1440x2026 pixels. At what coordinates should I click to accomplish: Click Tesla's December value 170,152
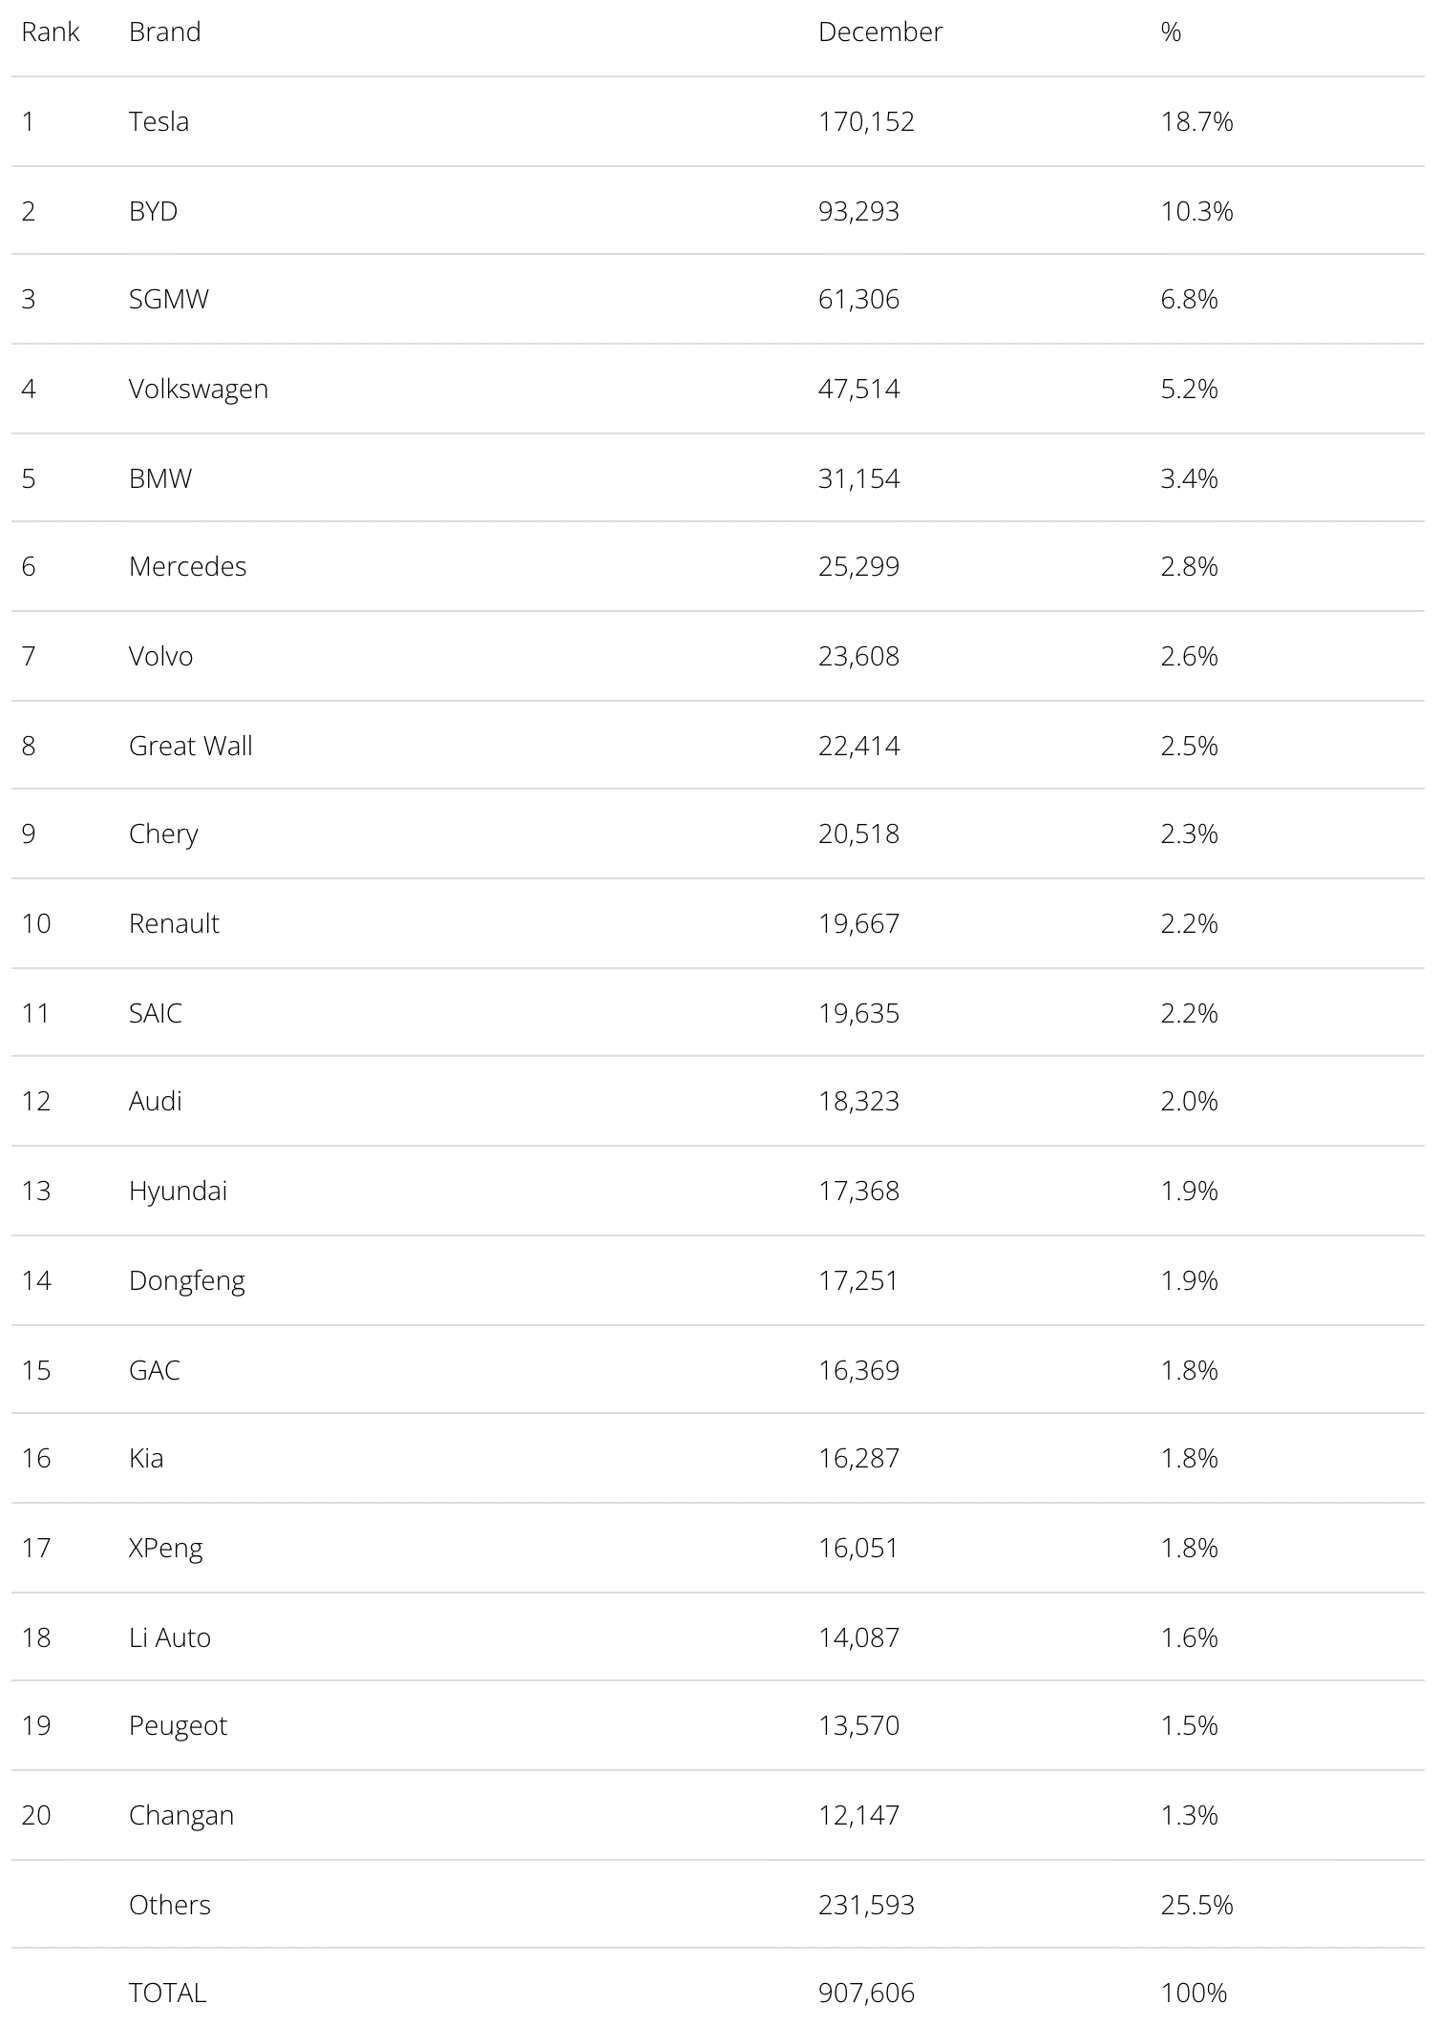coord(865,121)
